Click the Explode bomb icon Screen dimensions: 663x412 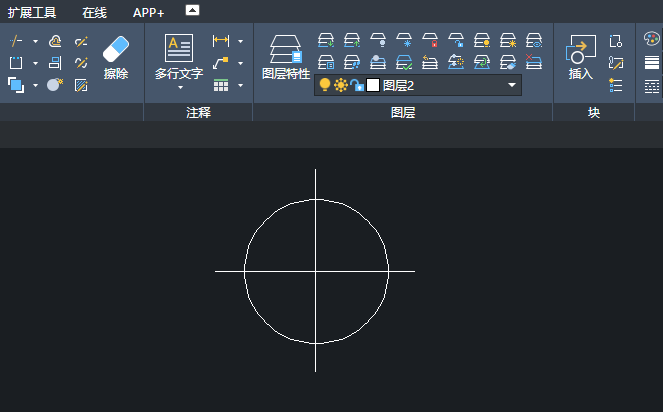(x=55, y=85)
